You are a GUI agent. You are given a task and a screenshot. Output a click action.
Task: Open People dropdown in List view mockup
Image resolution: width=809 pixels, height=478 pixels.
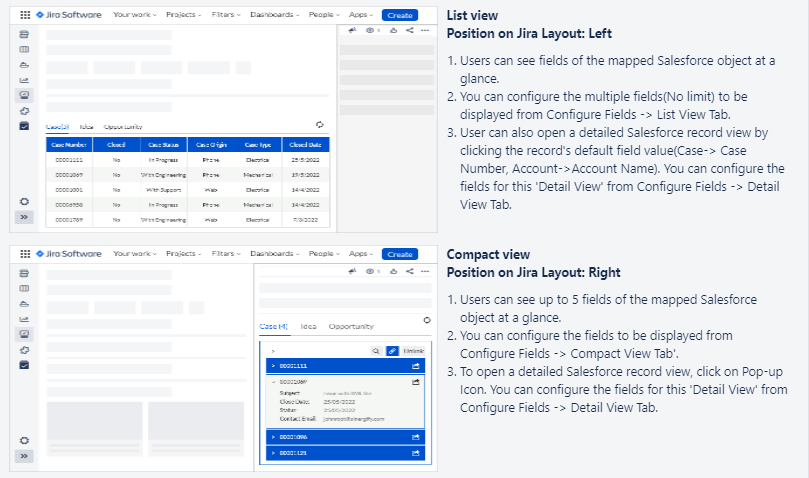[324, 15]
